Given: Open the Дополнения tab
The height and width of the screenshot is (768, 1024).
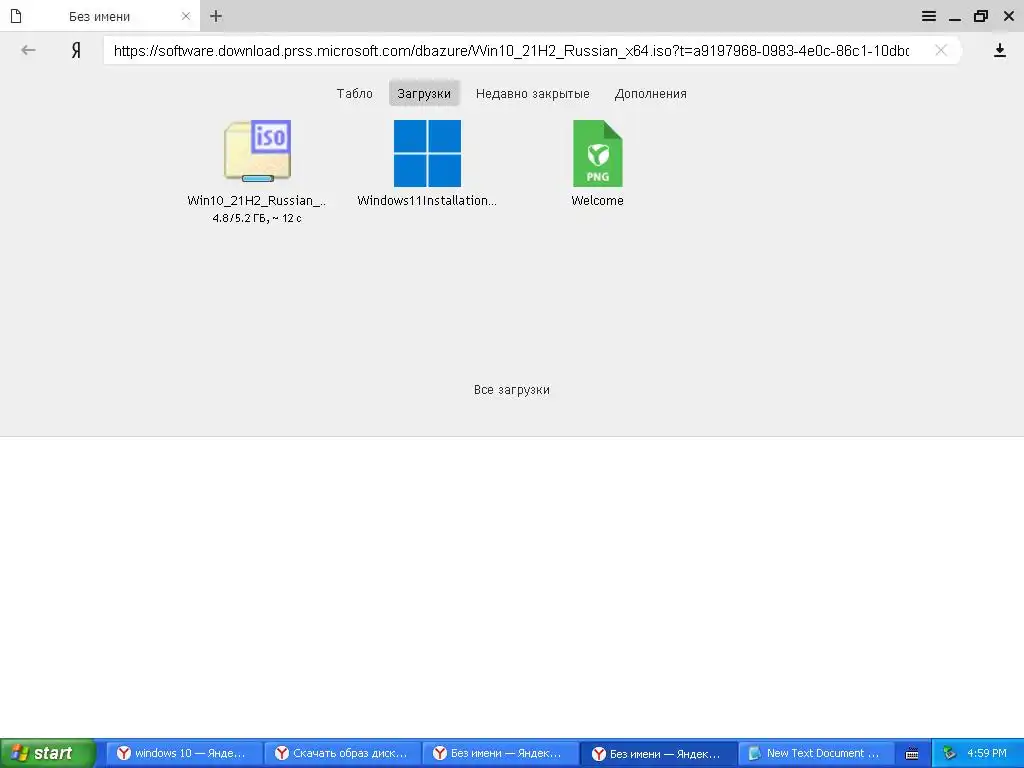Looking at the screenshot, I should (650, 93).
